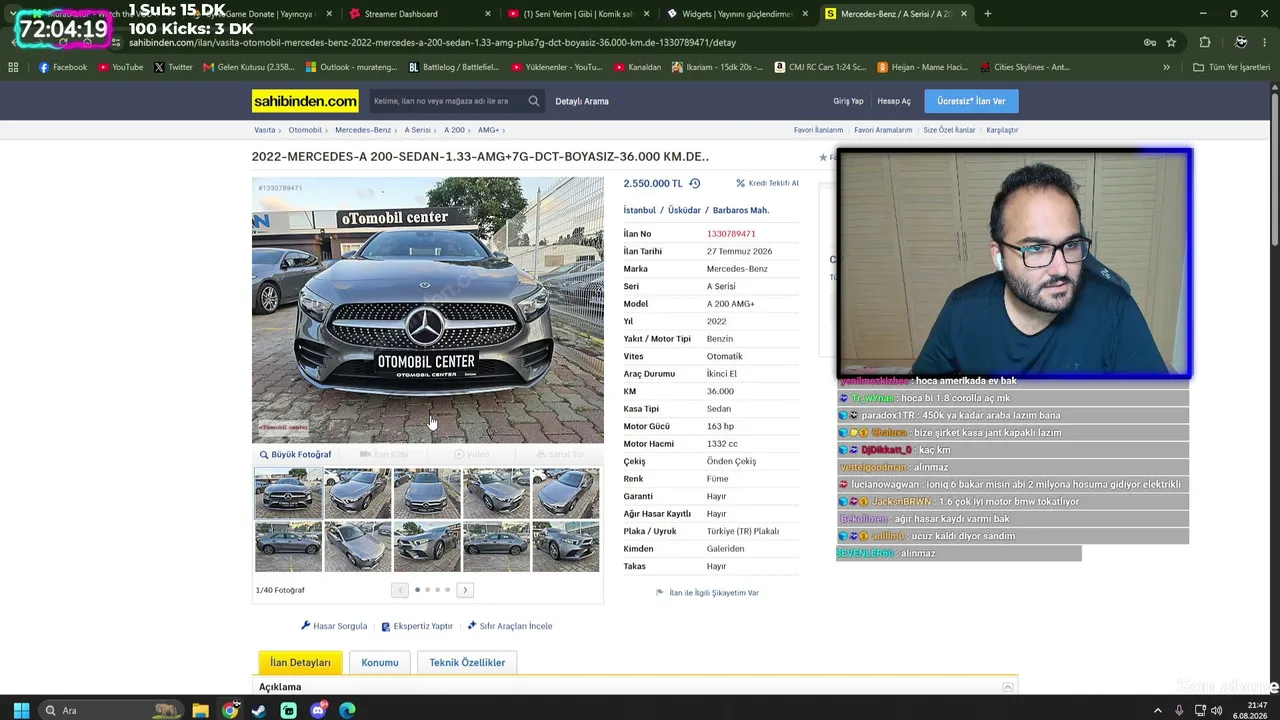Click the site search input field
The image size is (1280, 720).
[x=447, y=101]
